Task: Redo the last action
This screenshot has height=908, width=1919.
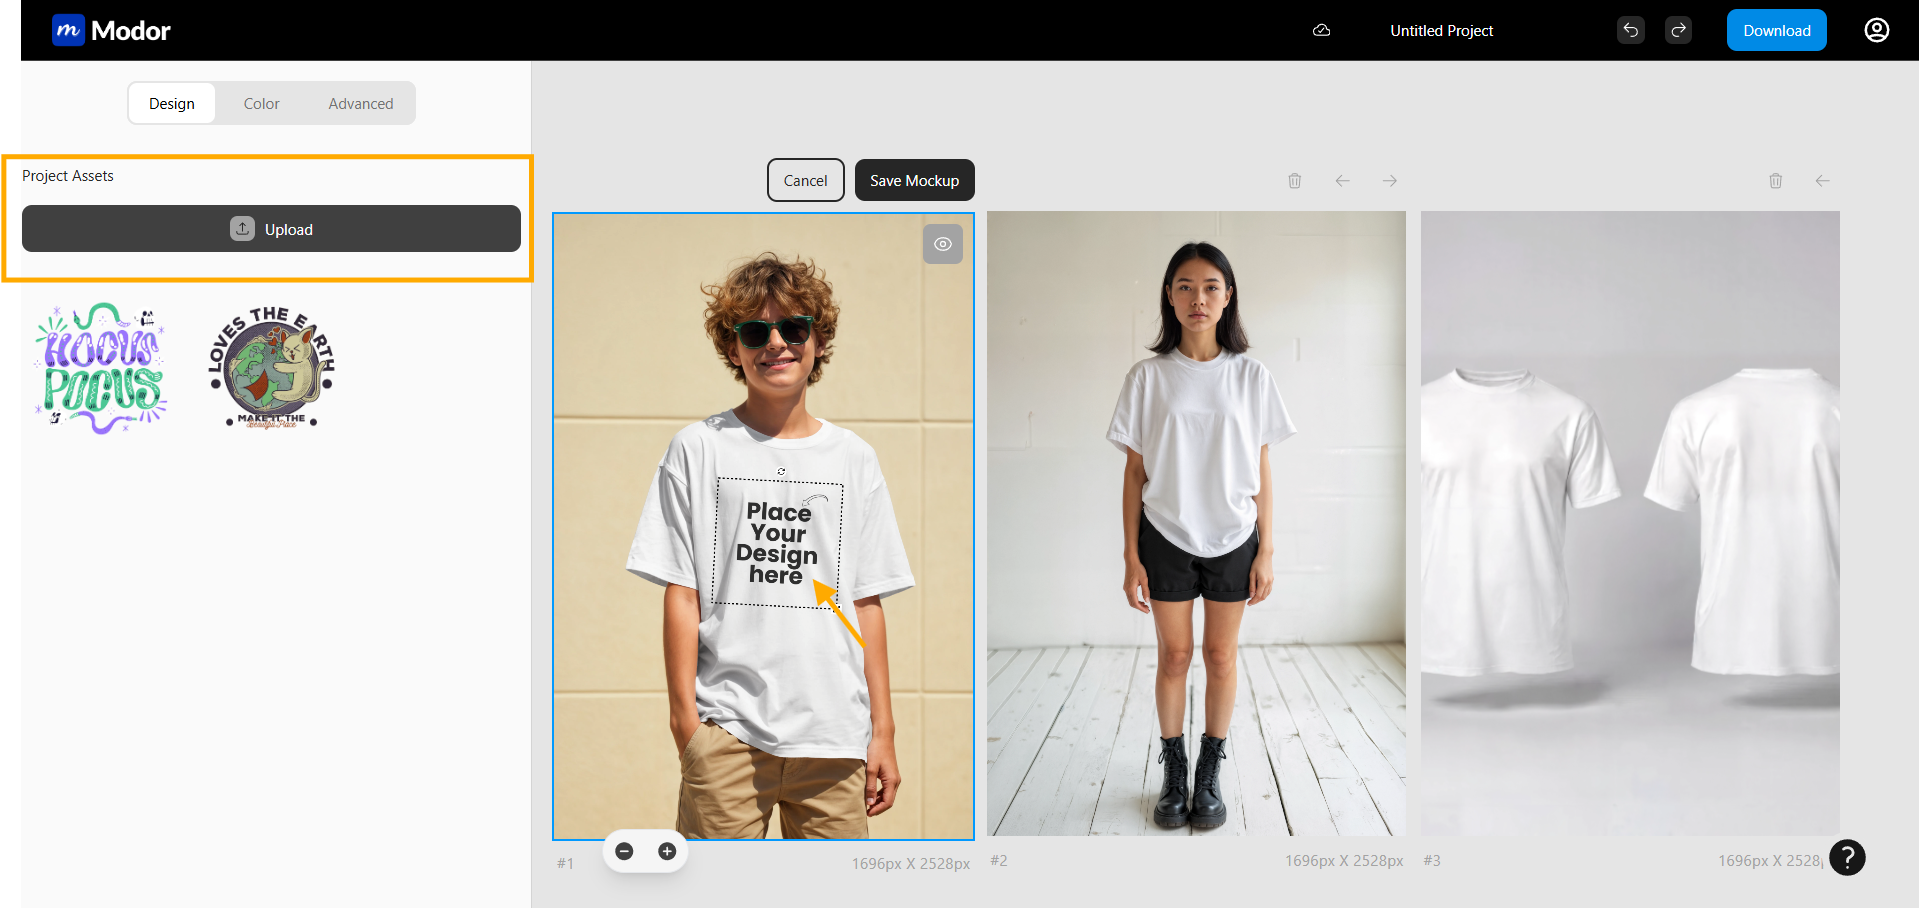Action: pyautogui.click(x=1678, y=30)
